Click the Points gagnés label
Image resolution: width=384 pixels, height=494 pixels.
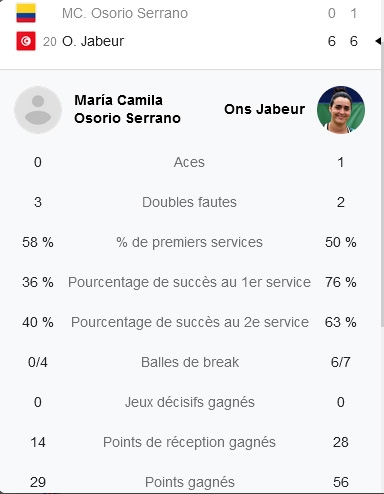tap(190, 482)
